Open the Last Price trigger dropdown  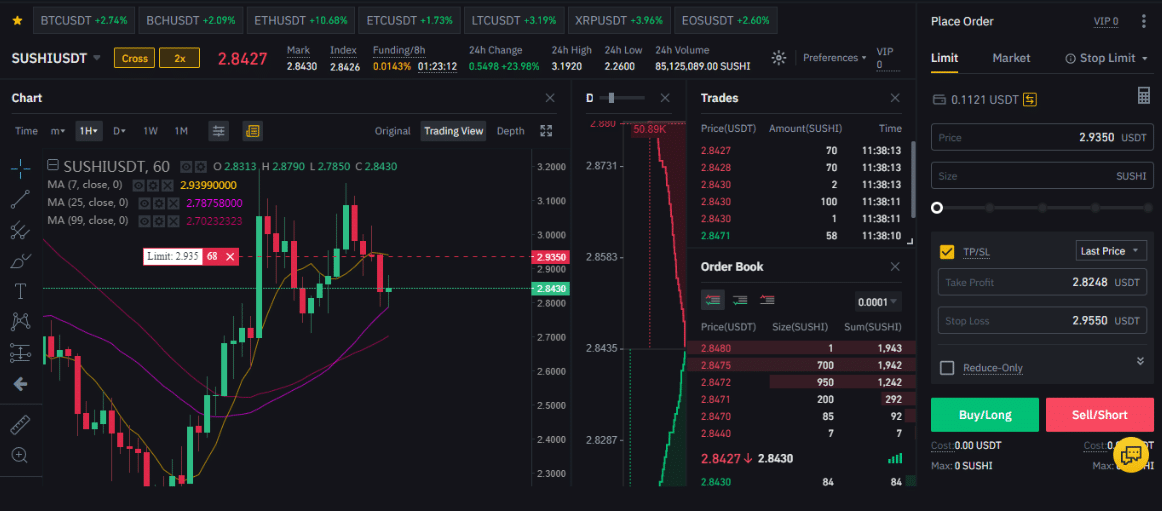(1111, 251)
